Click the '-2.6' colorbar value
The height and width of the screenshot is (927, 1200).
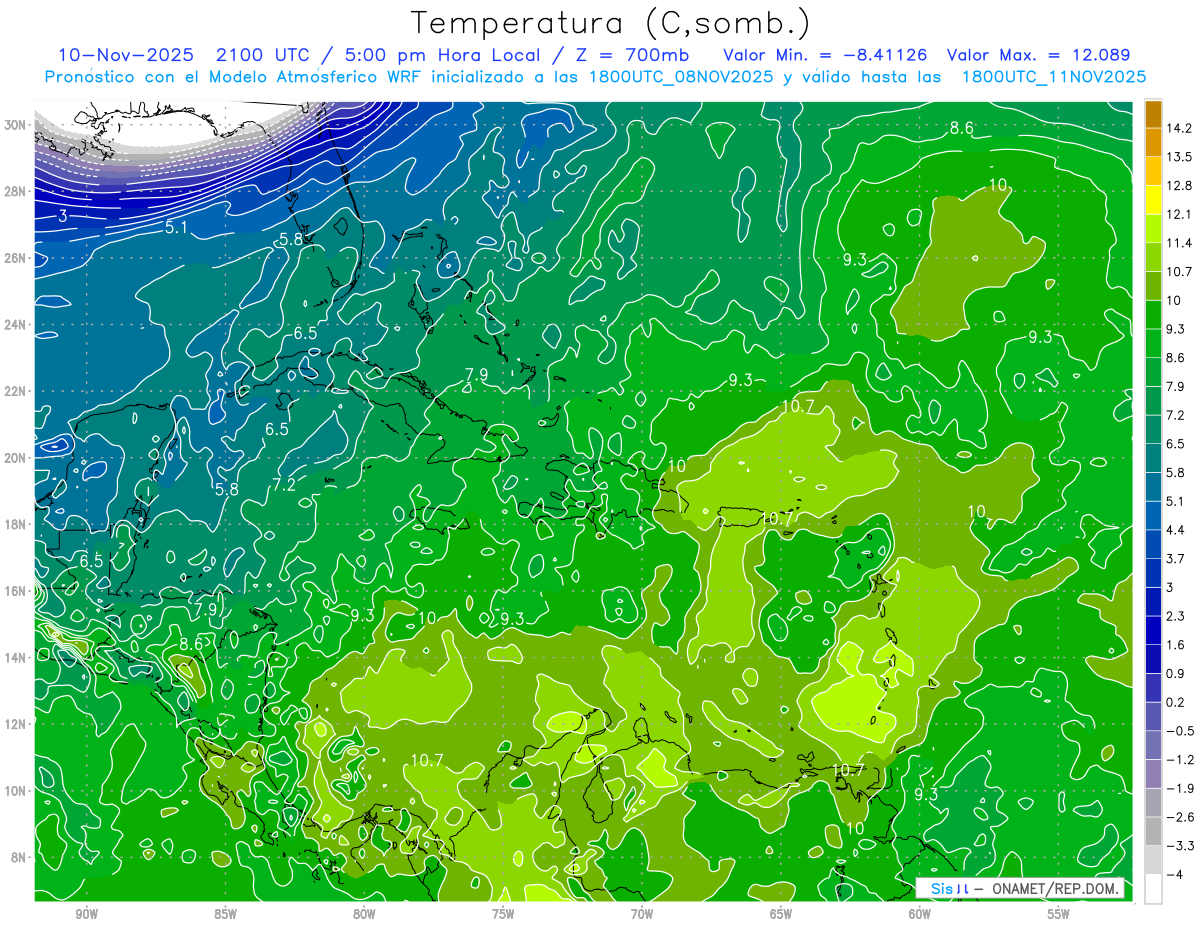pos(1180,817)
